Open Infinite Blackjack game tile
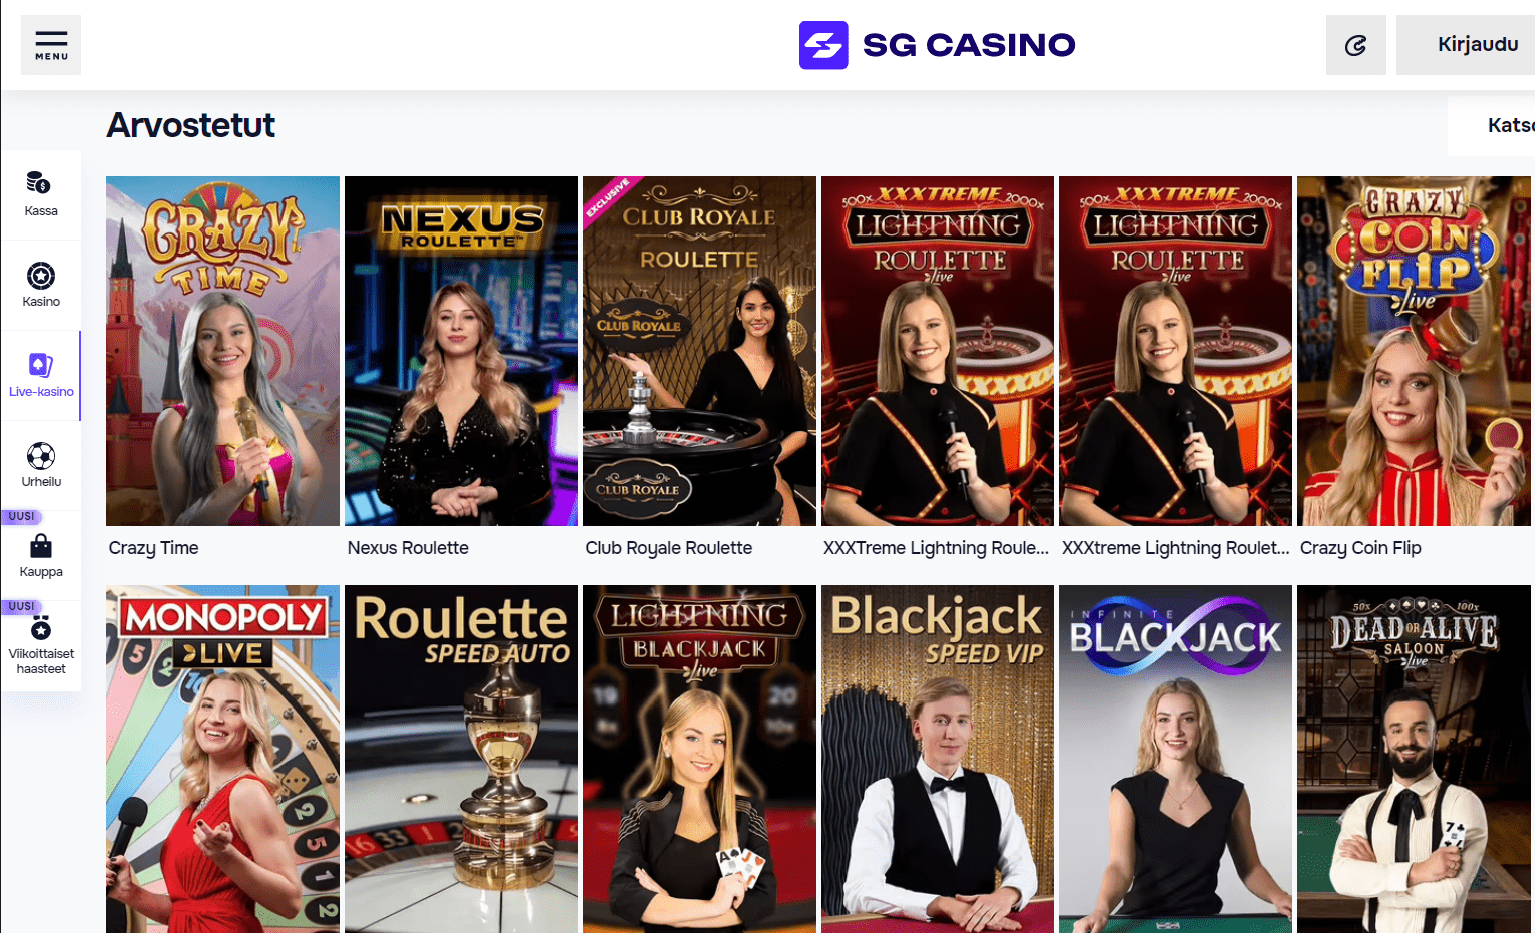Viewport: 1535px width, 933px height. coord(1175,759)
